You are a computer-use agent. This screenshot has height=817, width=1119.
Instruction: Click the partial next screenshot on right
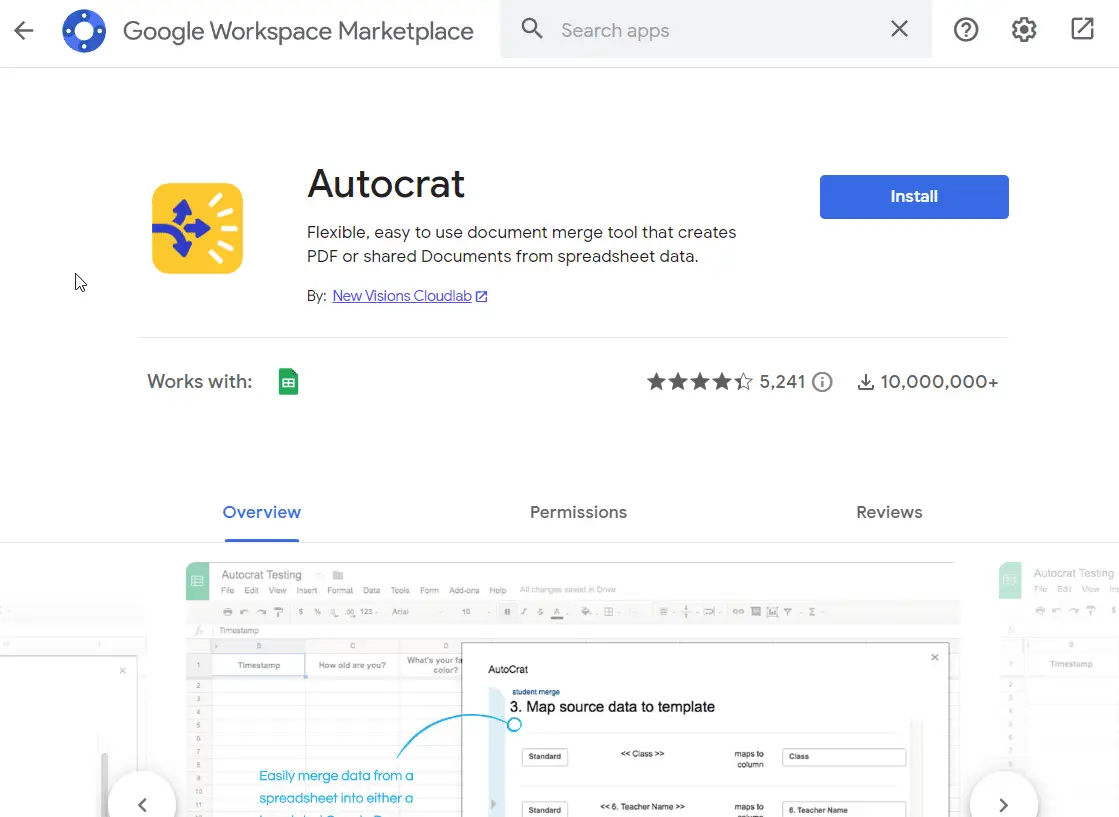pos(1059,689)
